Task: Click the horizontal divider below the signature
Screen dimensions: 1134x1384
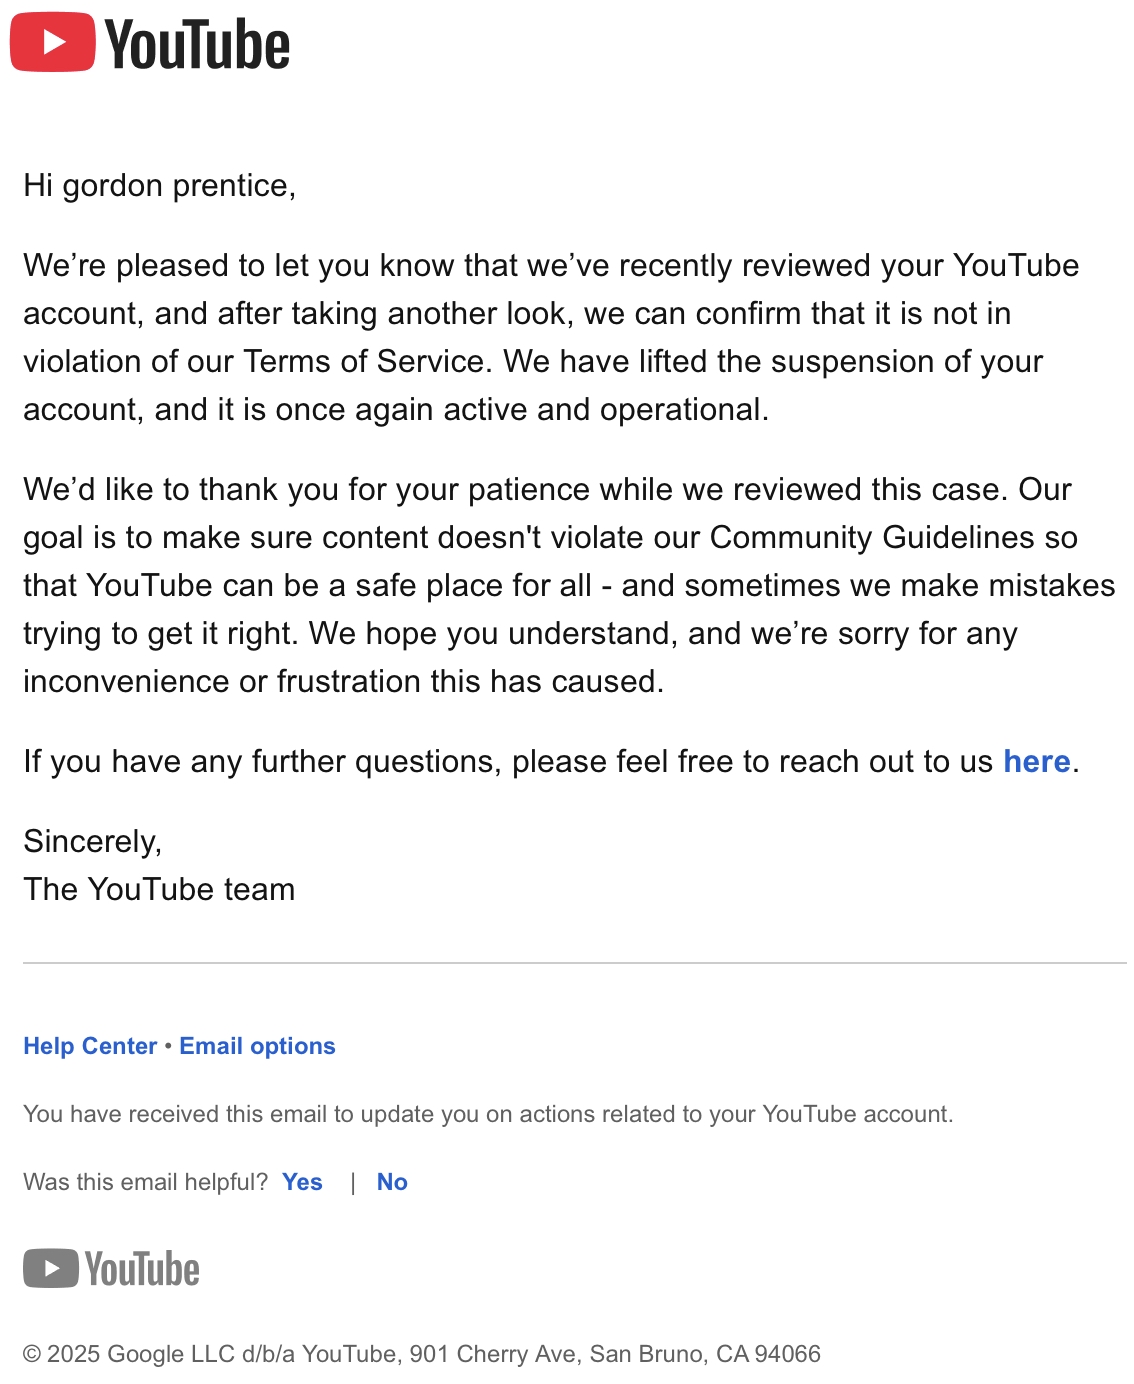Action: point(575,963)
